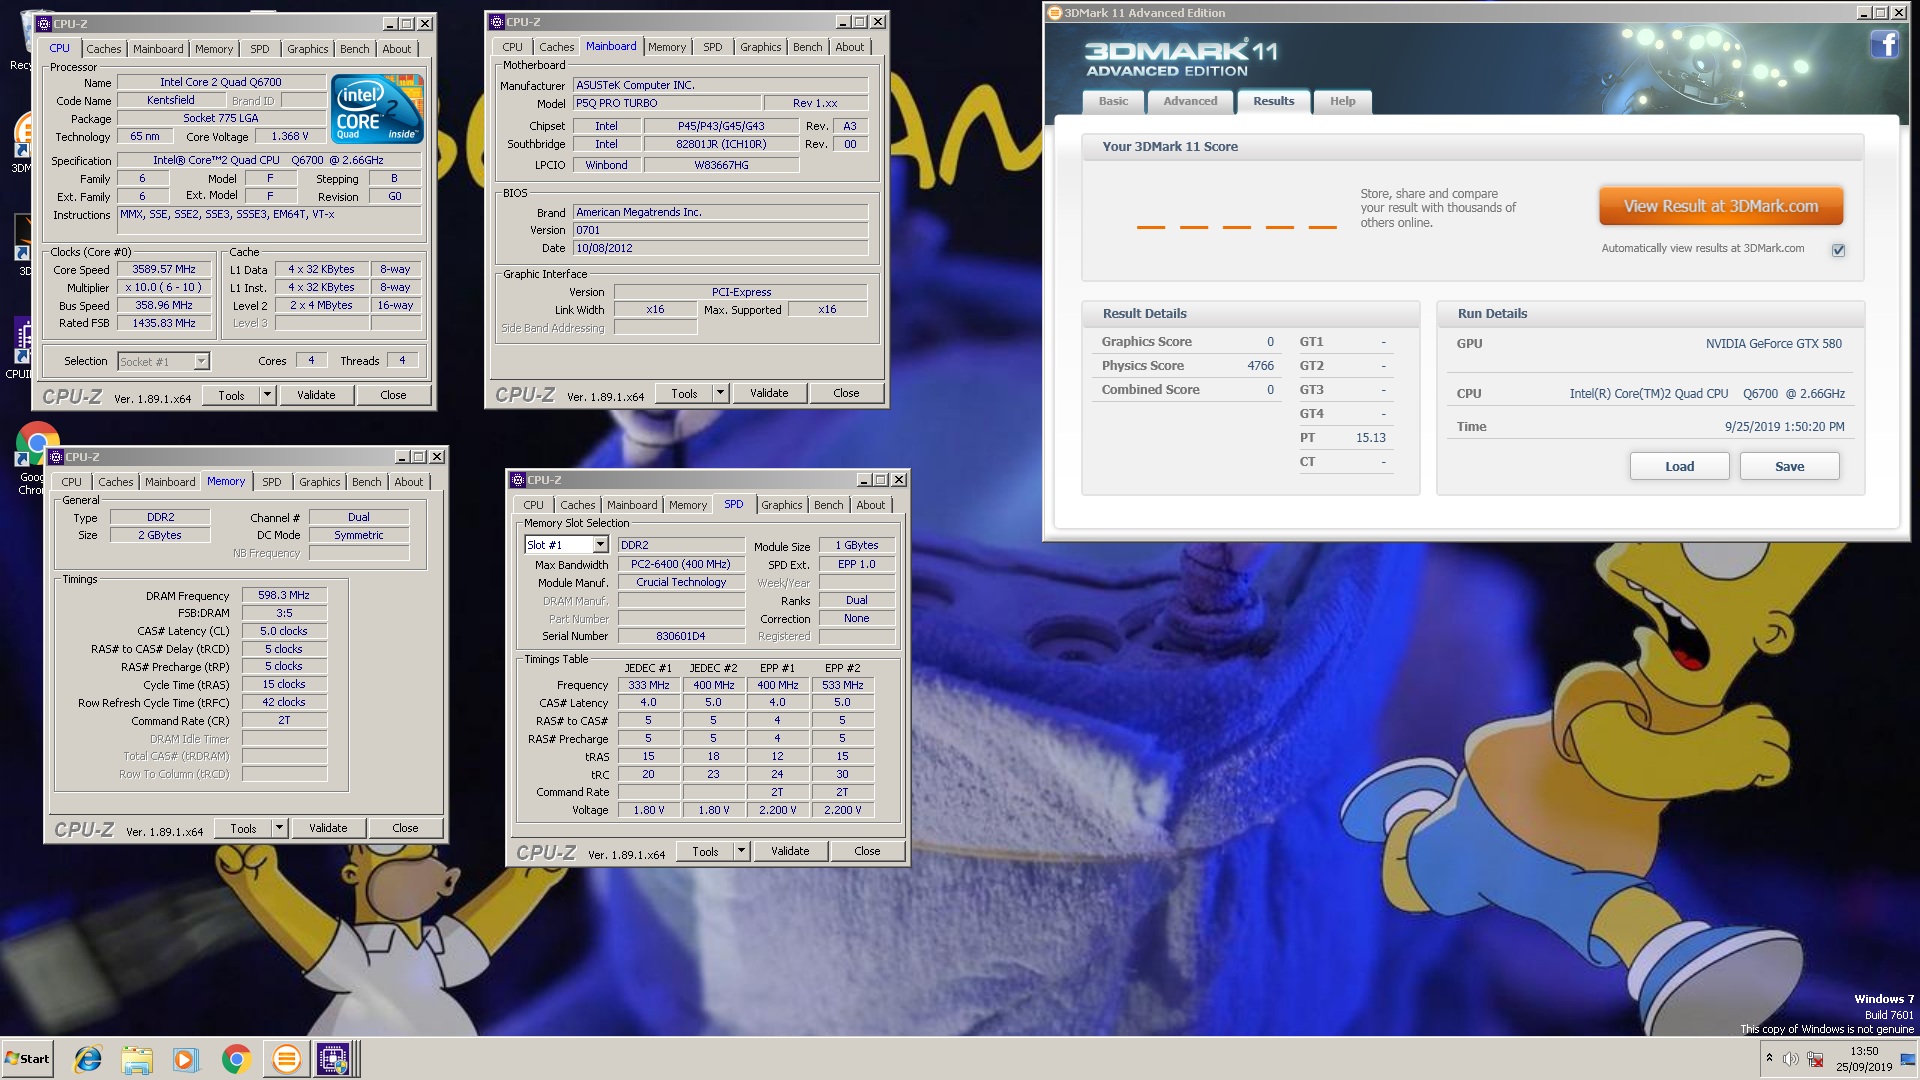Click NVIDIA GeForce GTX 580 GPU text
This screenshot has width=1920, height=1080.
[x=1773, y=344]
